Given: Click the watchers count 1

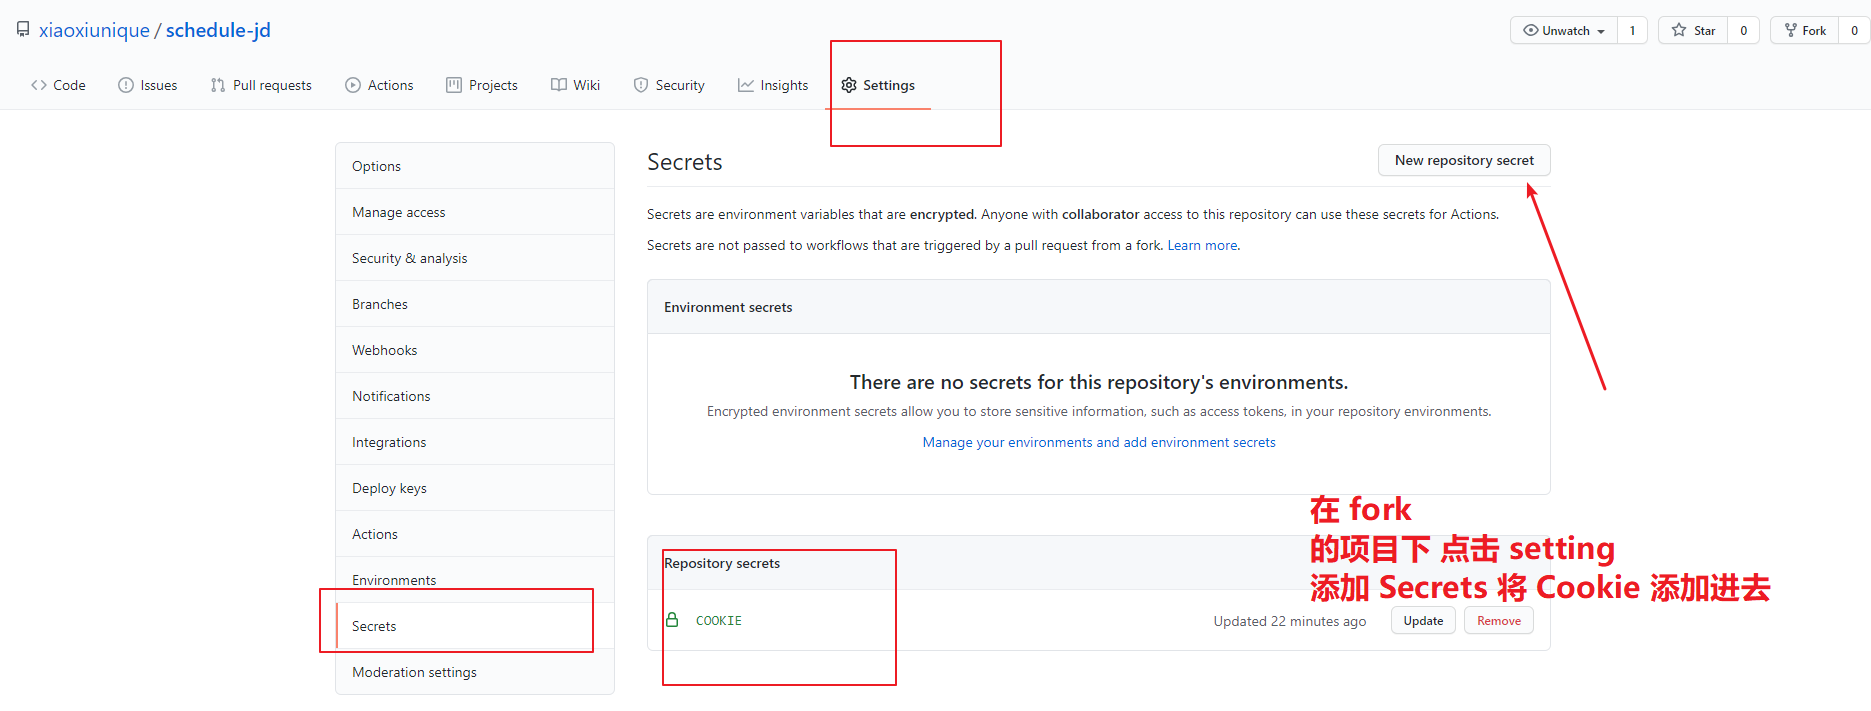Looking at the screenshot, I should [1632, 30].
